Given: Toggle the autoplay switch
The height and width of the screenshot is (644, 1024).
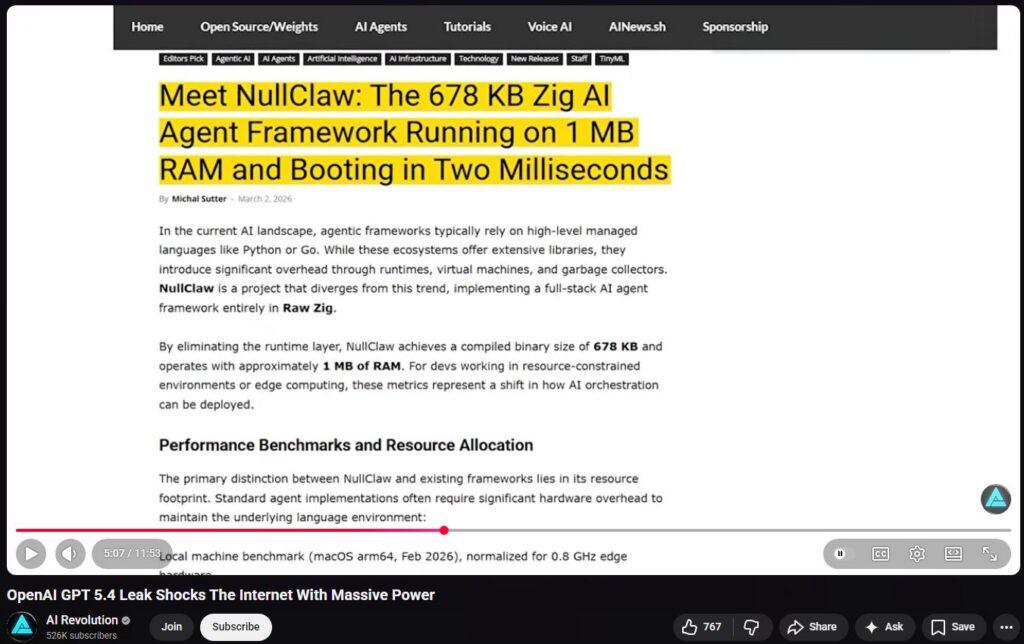Looking at the screenshot, I should 841,553.
